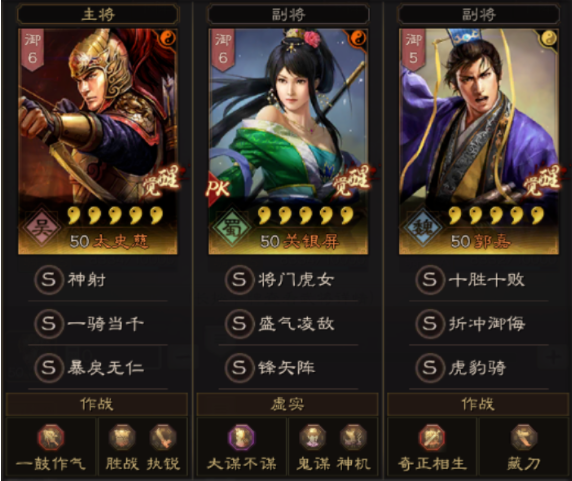Open the 太史慈 general card

[98, 141]
